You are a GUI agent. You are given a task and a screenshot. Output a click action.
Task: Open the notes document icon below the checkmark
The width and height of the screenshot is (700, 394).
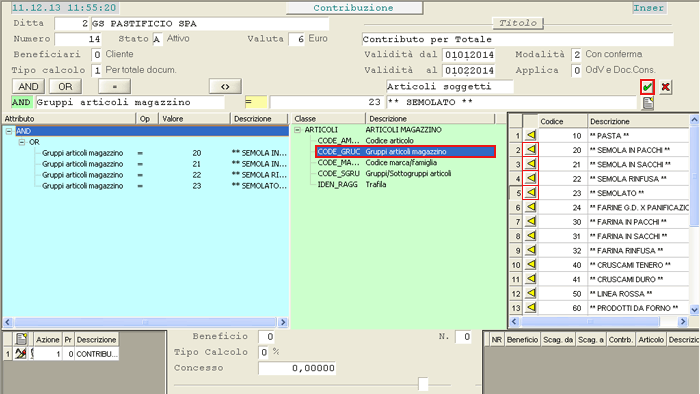tap(648, 103)
